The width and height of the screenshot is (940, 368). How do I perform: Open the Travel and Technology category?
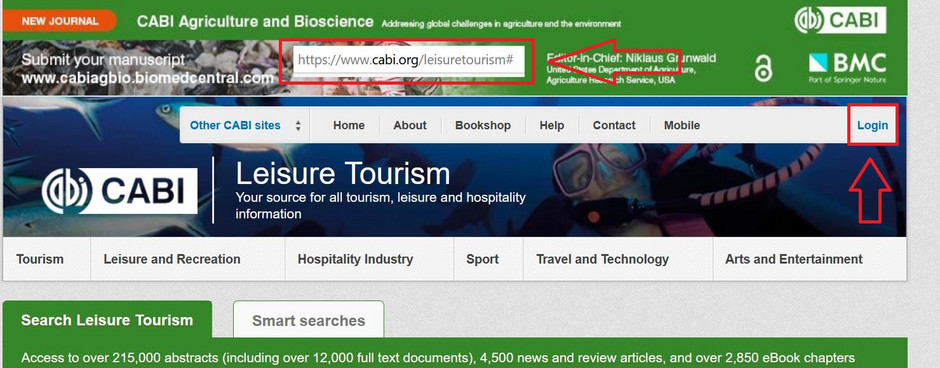click(618, 259)
